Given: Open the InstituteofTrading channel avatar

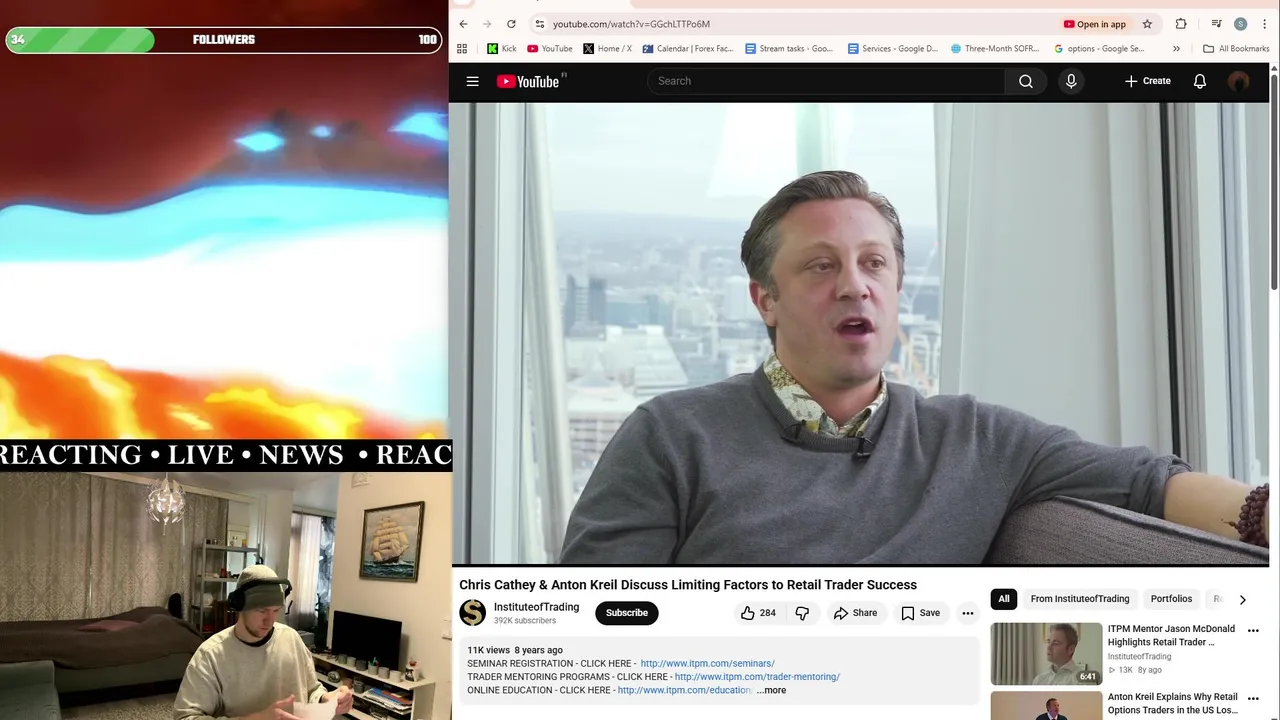Looking at the screenshot, I should 472,612.
